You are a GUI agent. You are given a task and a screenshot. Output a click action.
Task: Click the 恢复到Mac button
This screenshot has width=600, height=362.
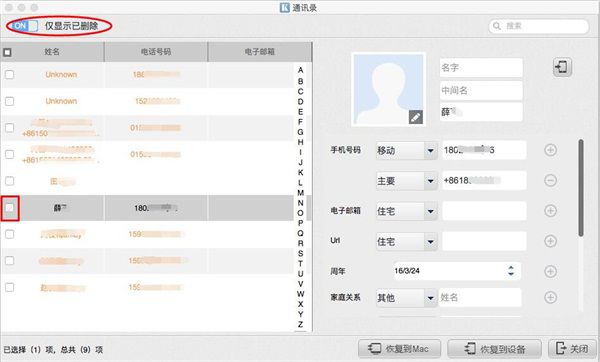coord(399,349)
